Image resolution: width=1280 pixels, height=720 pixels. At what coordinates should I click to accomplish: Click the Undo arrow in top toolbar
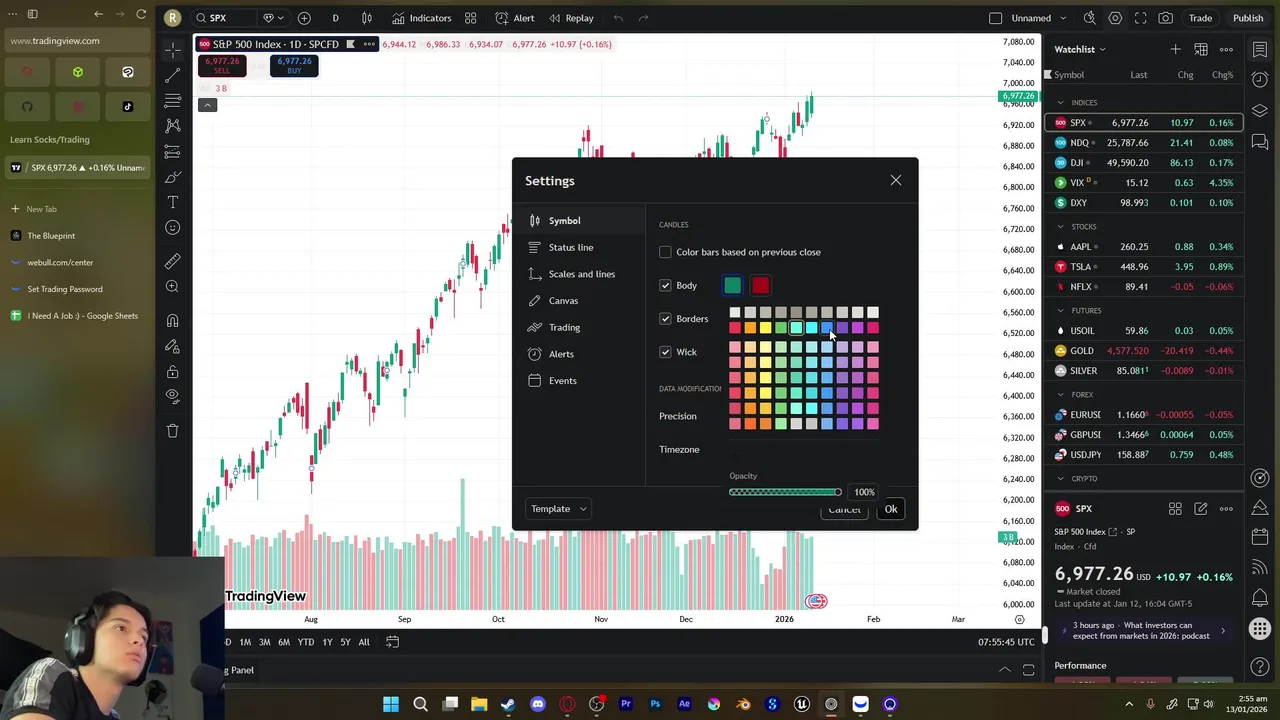pyautogui.click(x=618, y=18)
